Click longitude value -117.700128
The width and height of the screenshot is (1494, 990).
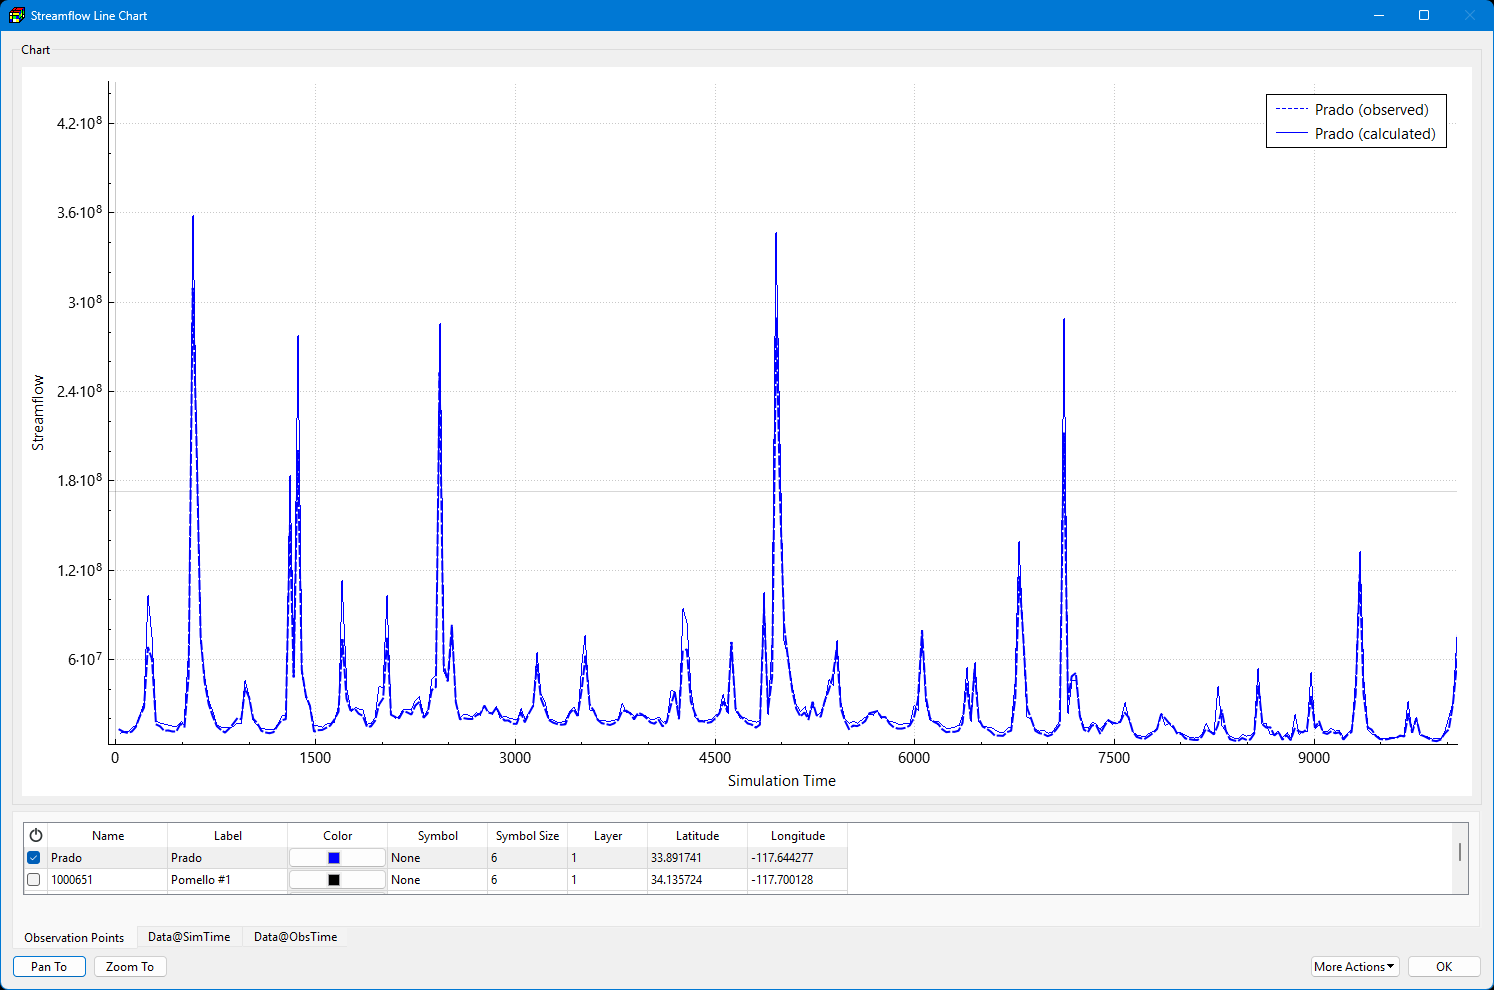pos(798,880)
